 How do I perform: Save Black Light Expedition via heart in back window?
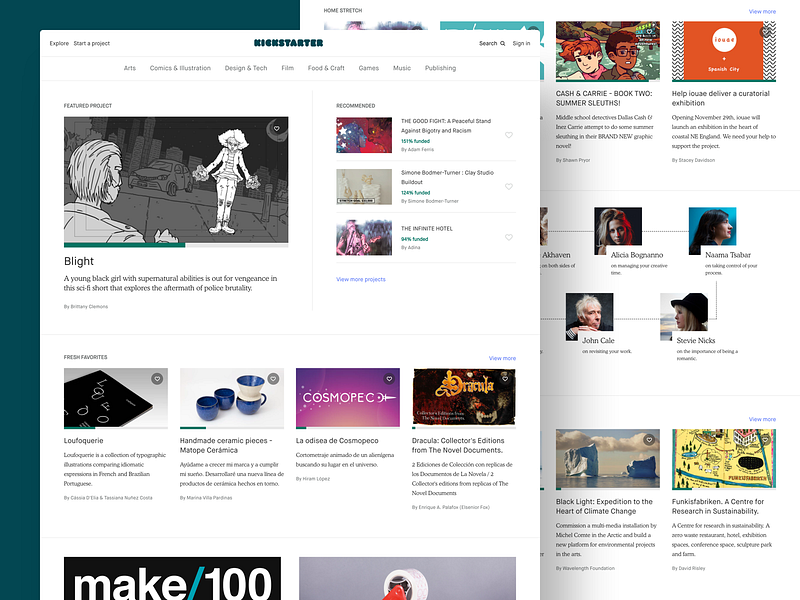(x=649, y=439)
